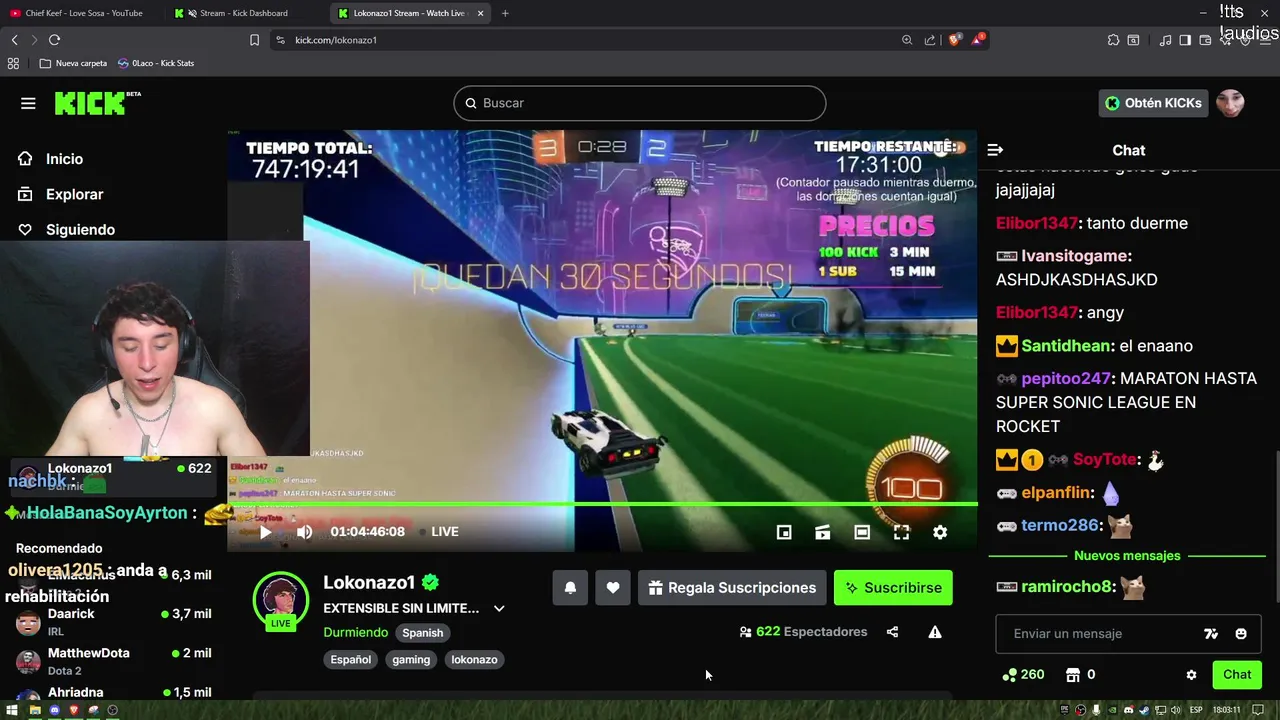Open Brave Shields icon
Image resolution: width=1280 pixels, height=720 pixels.
pos(955,40)
